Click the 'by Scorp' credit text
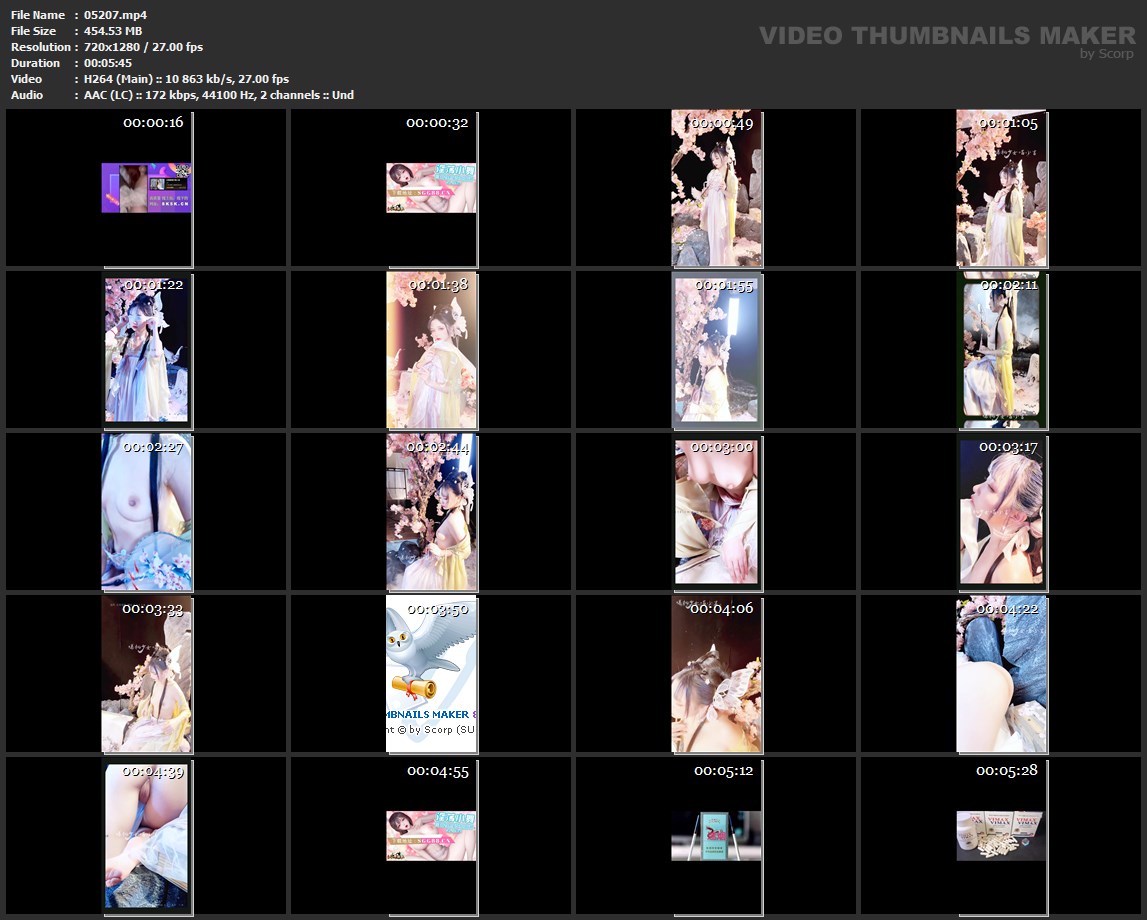Viewport: 1147px width, 920px height. coord(1107,53)
